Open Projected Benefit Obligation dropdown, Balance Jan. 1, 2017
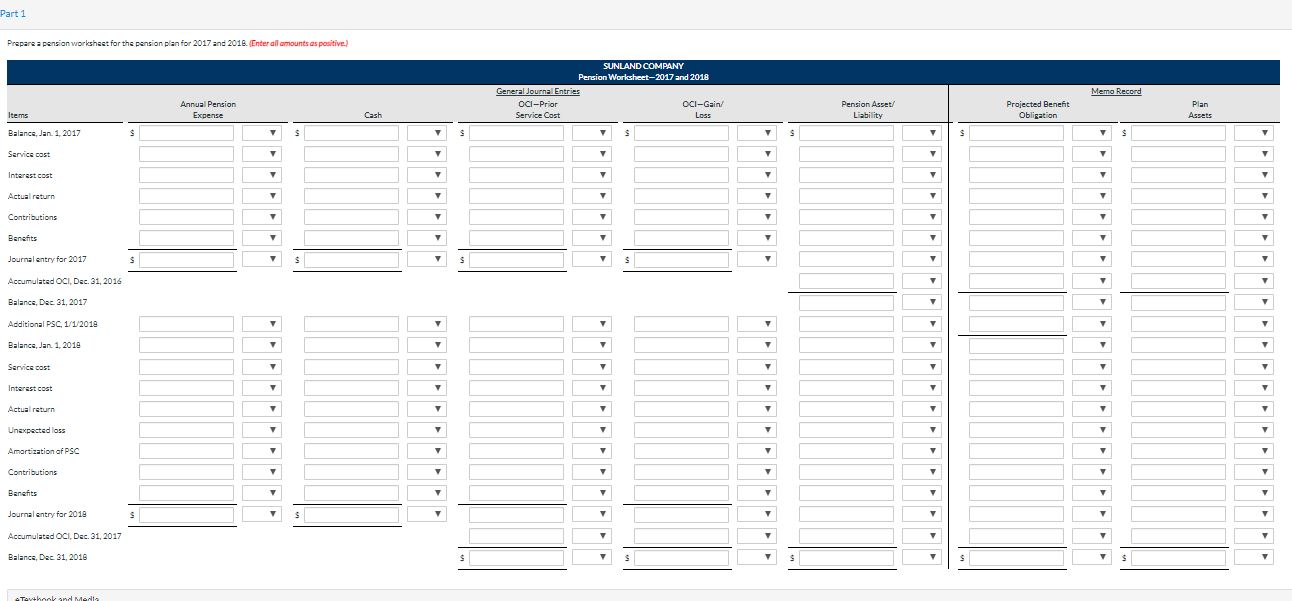 point(1090,133)
